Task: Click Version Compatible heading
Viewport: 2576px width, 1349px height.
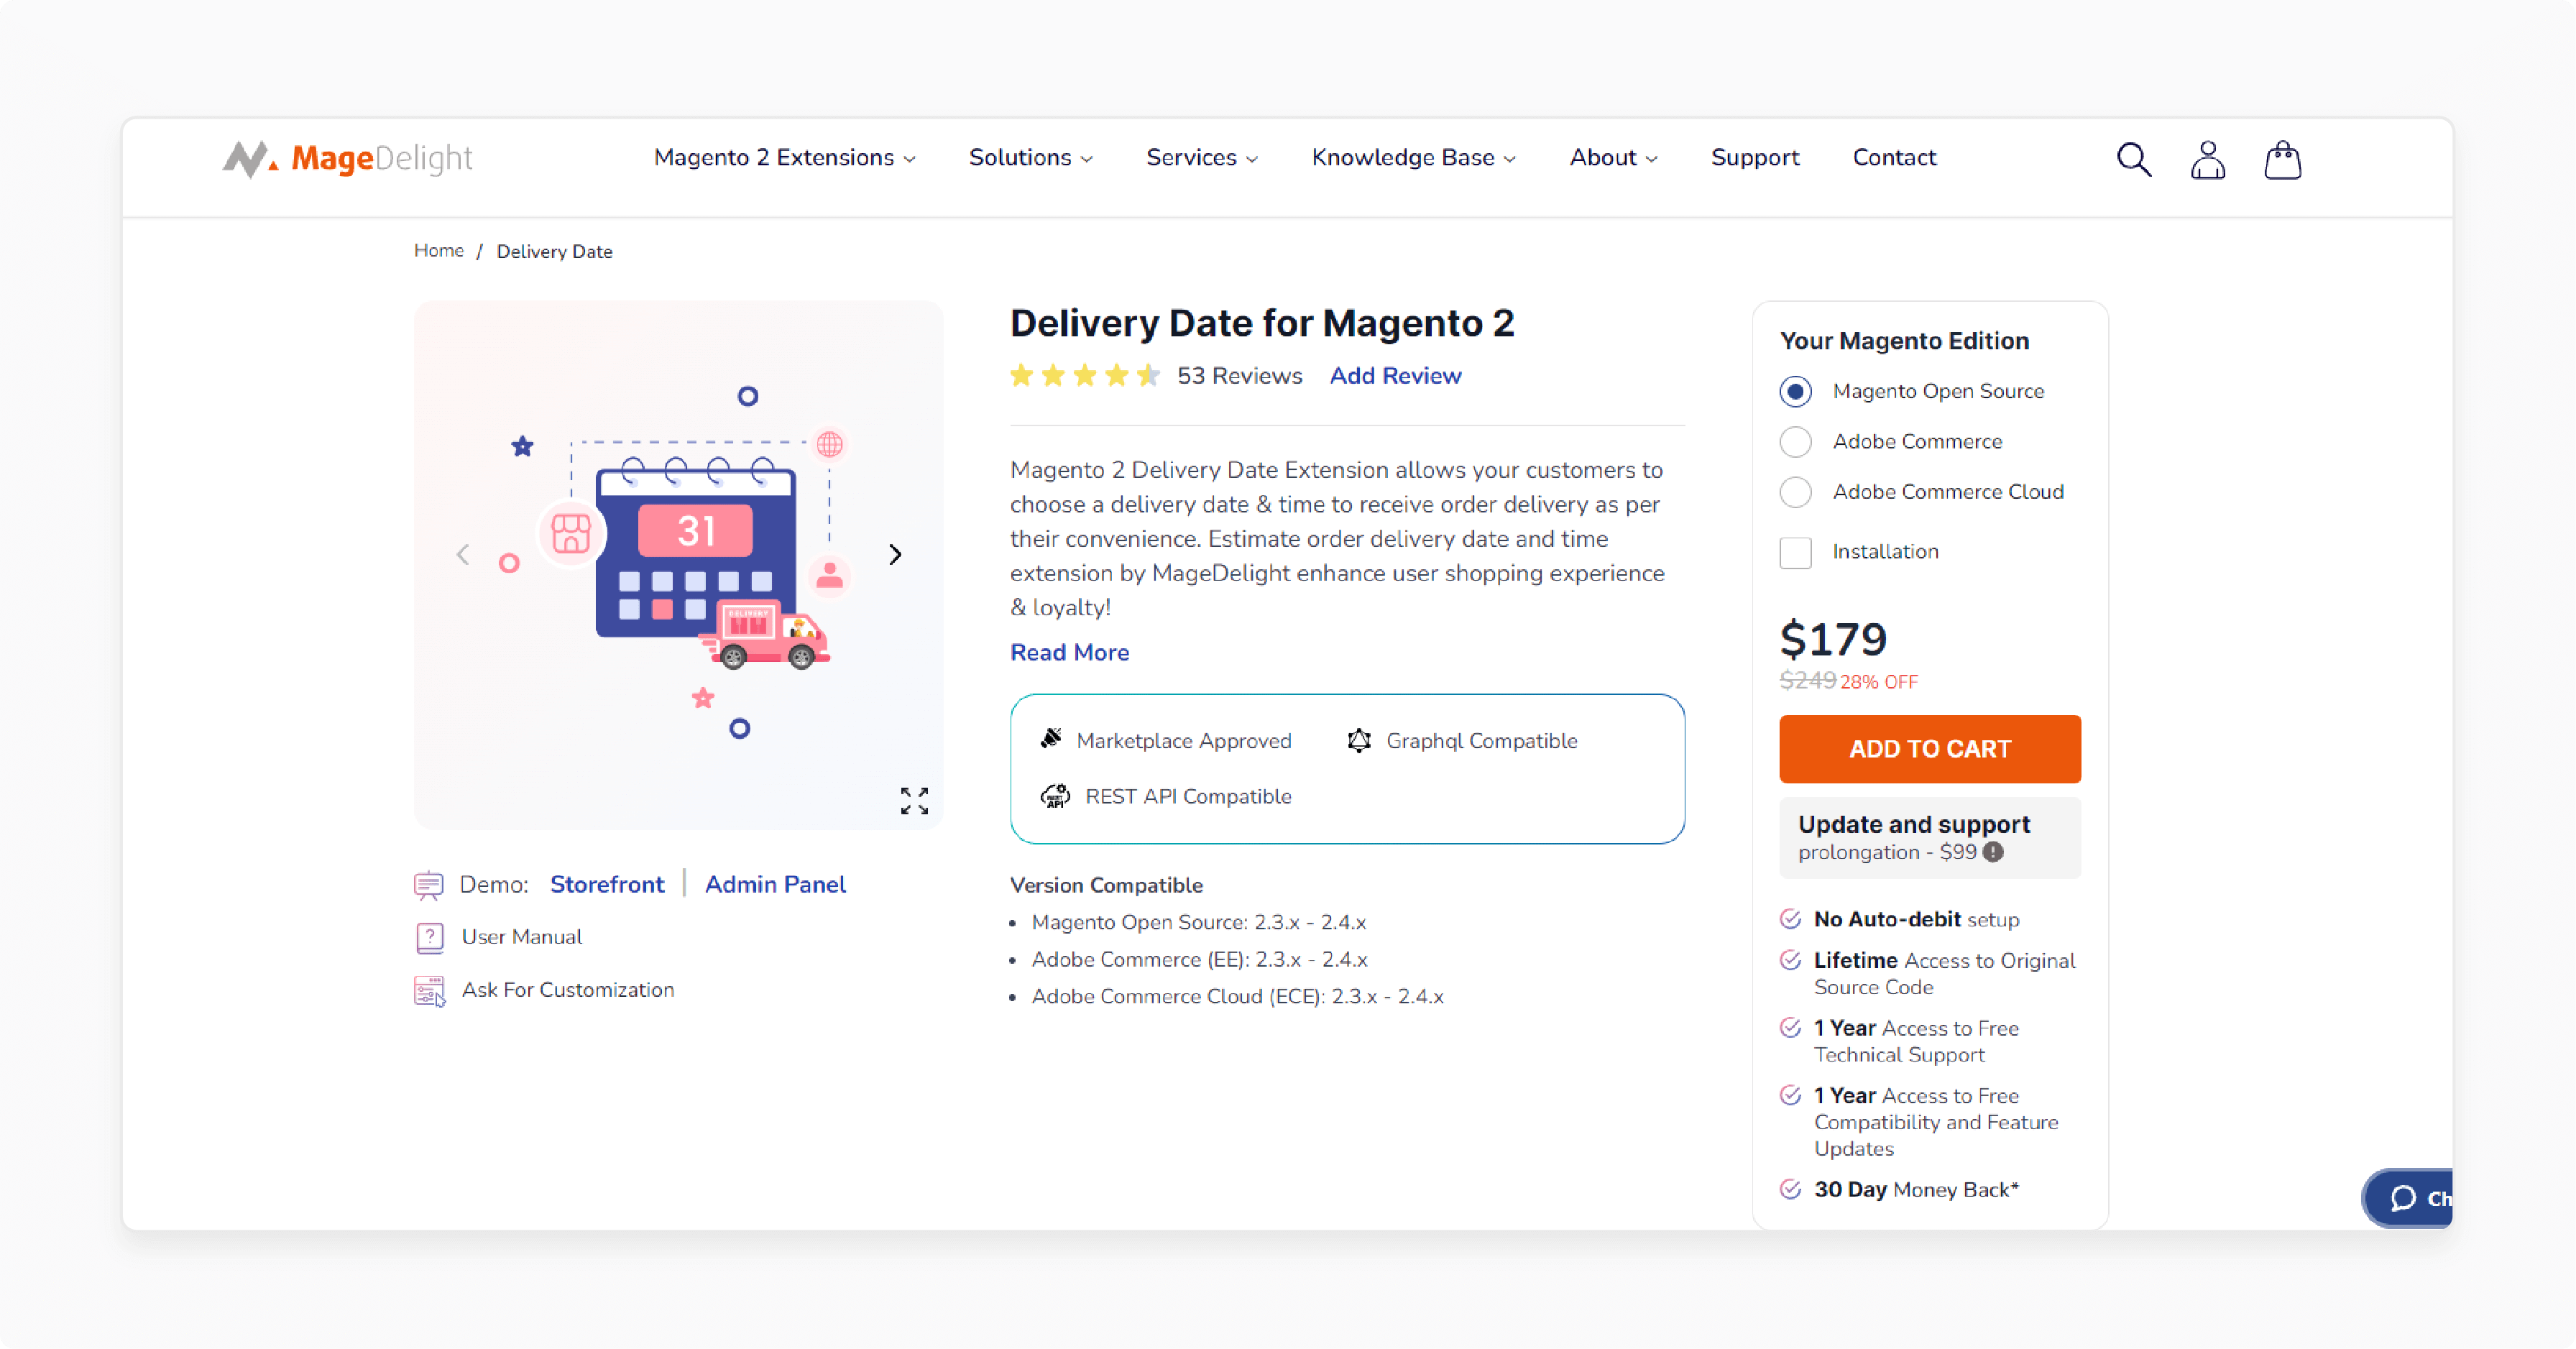Action: 1106,885
